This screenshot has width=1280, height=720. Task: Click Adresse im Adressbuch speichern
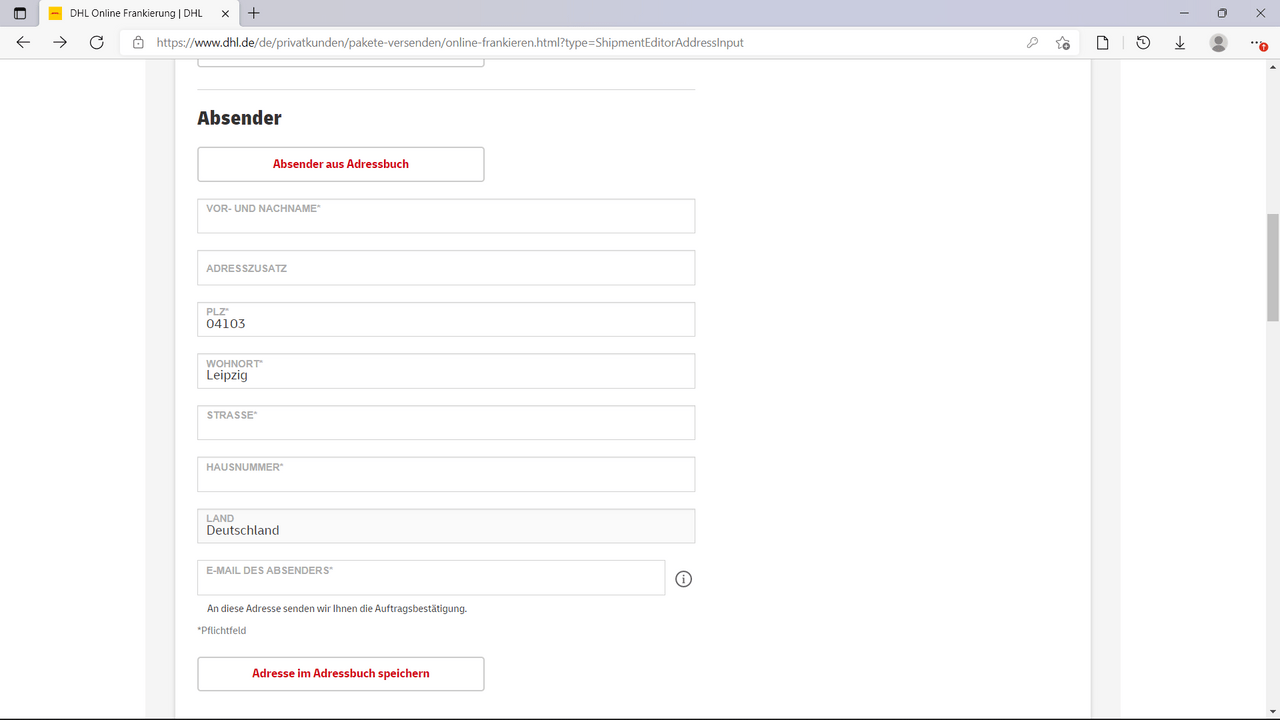click(341, 674)
